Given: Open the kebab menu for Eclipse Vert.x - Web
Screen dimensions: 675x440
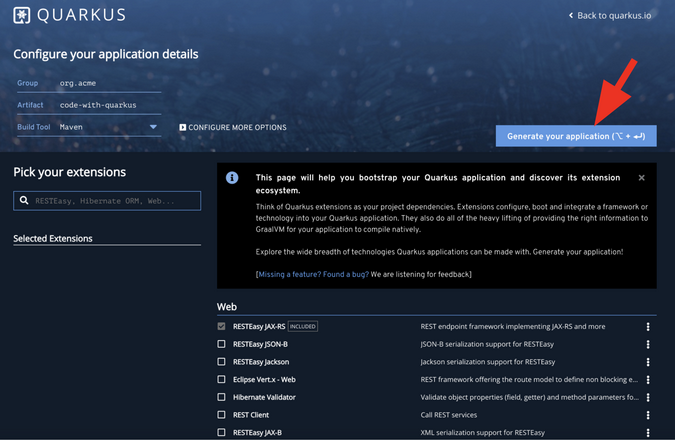Looking at the screenshot, I should point(648,380).
